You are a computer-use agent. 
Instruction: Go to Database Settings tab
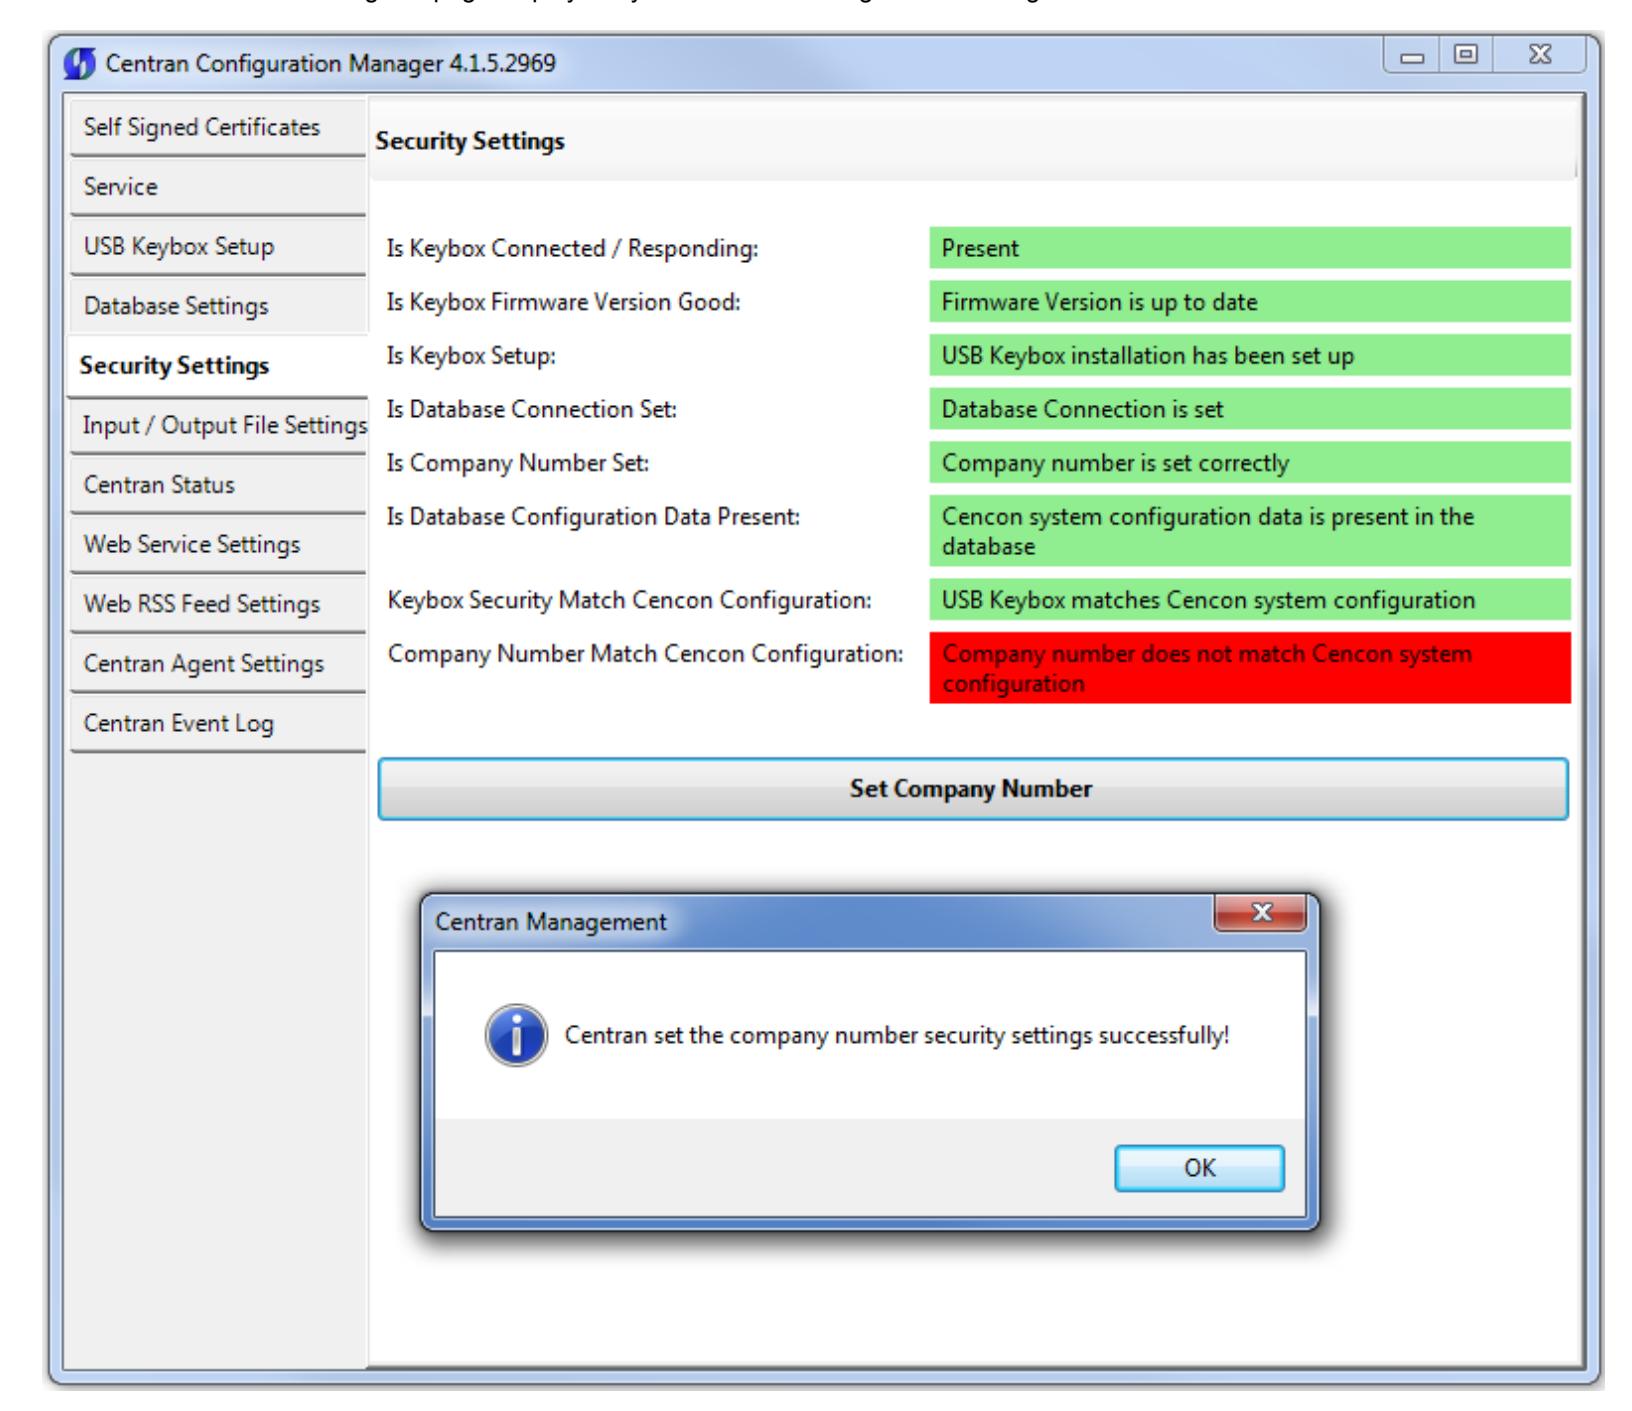pyautogui.click(x=218, y=306)
